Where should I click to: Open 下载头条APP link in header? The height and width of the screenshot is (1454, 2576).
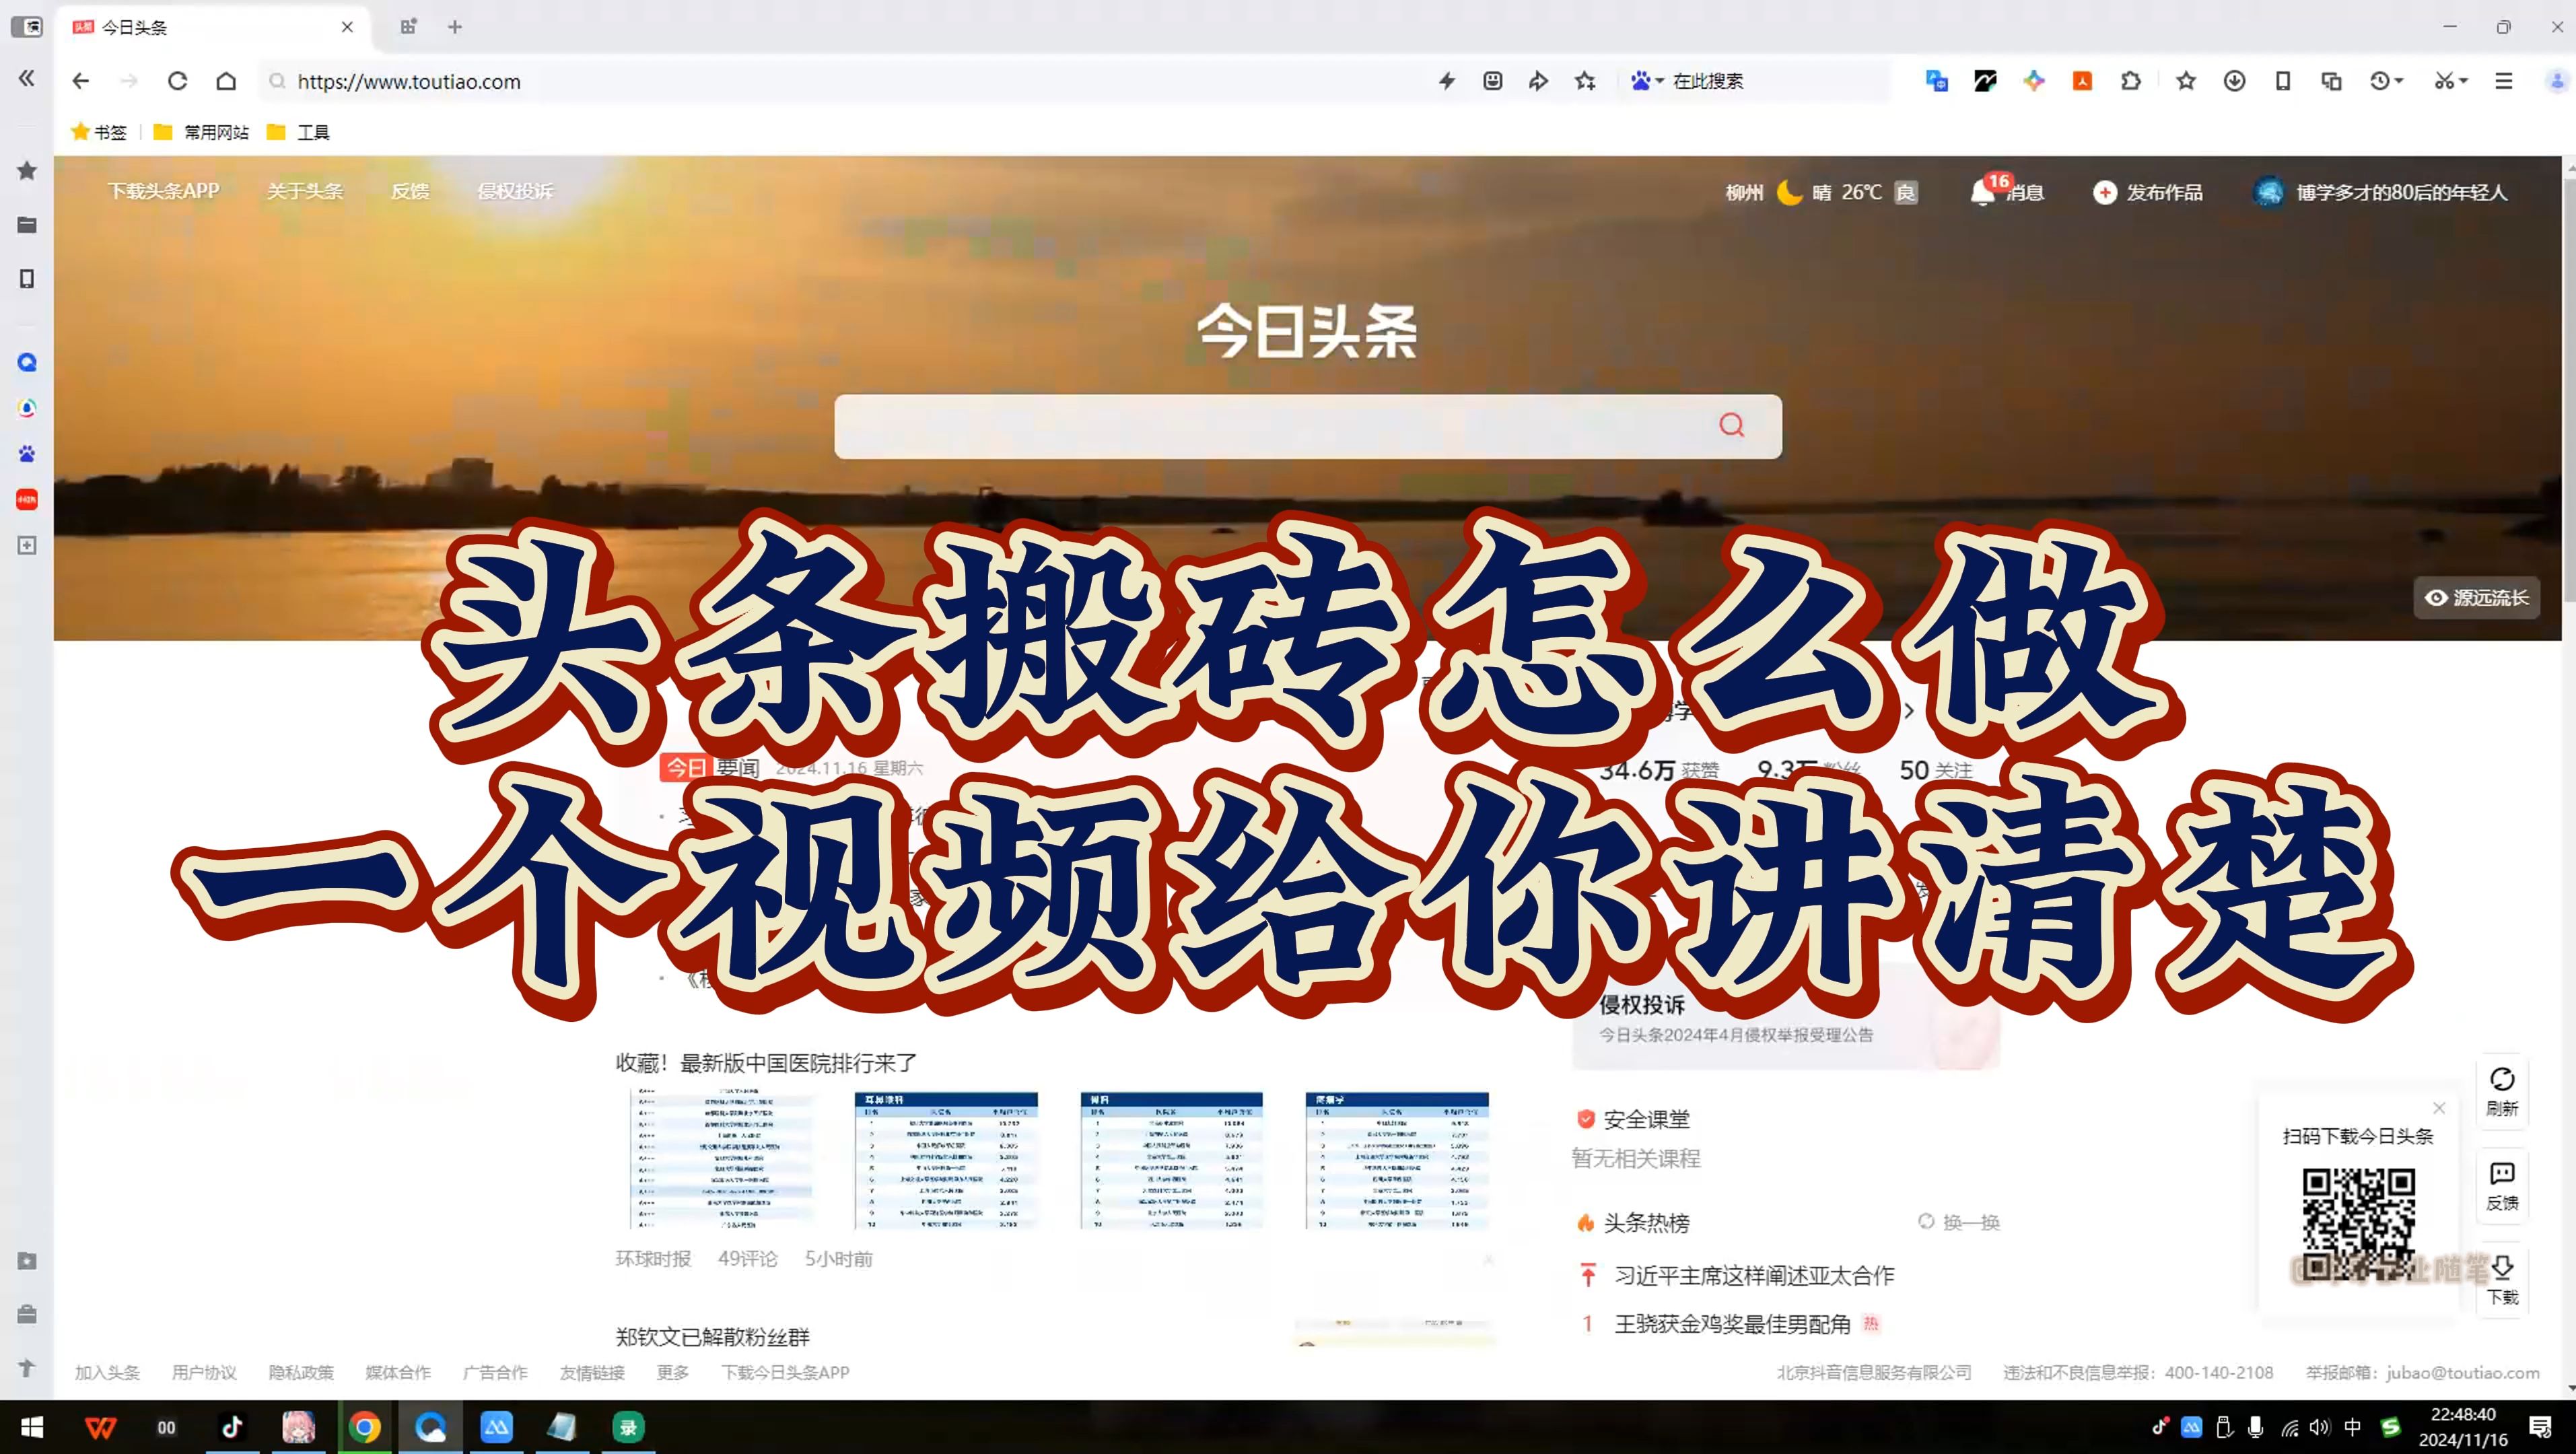tap(164, 191)
